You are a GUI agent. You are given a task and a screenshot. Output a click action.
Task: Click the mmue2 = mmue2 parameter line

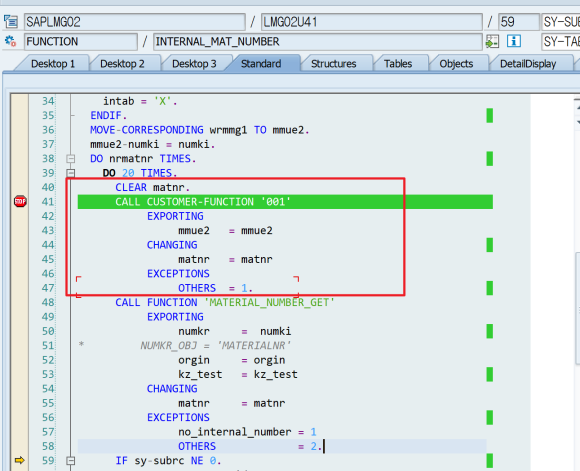tap(225, 231)
